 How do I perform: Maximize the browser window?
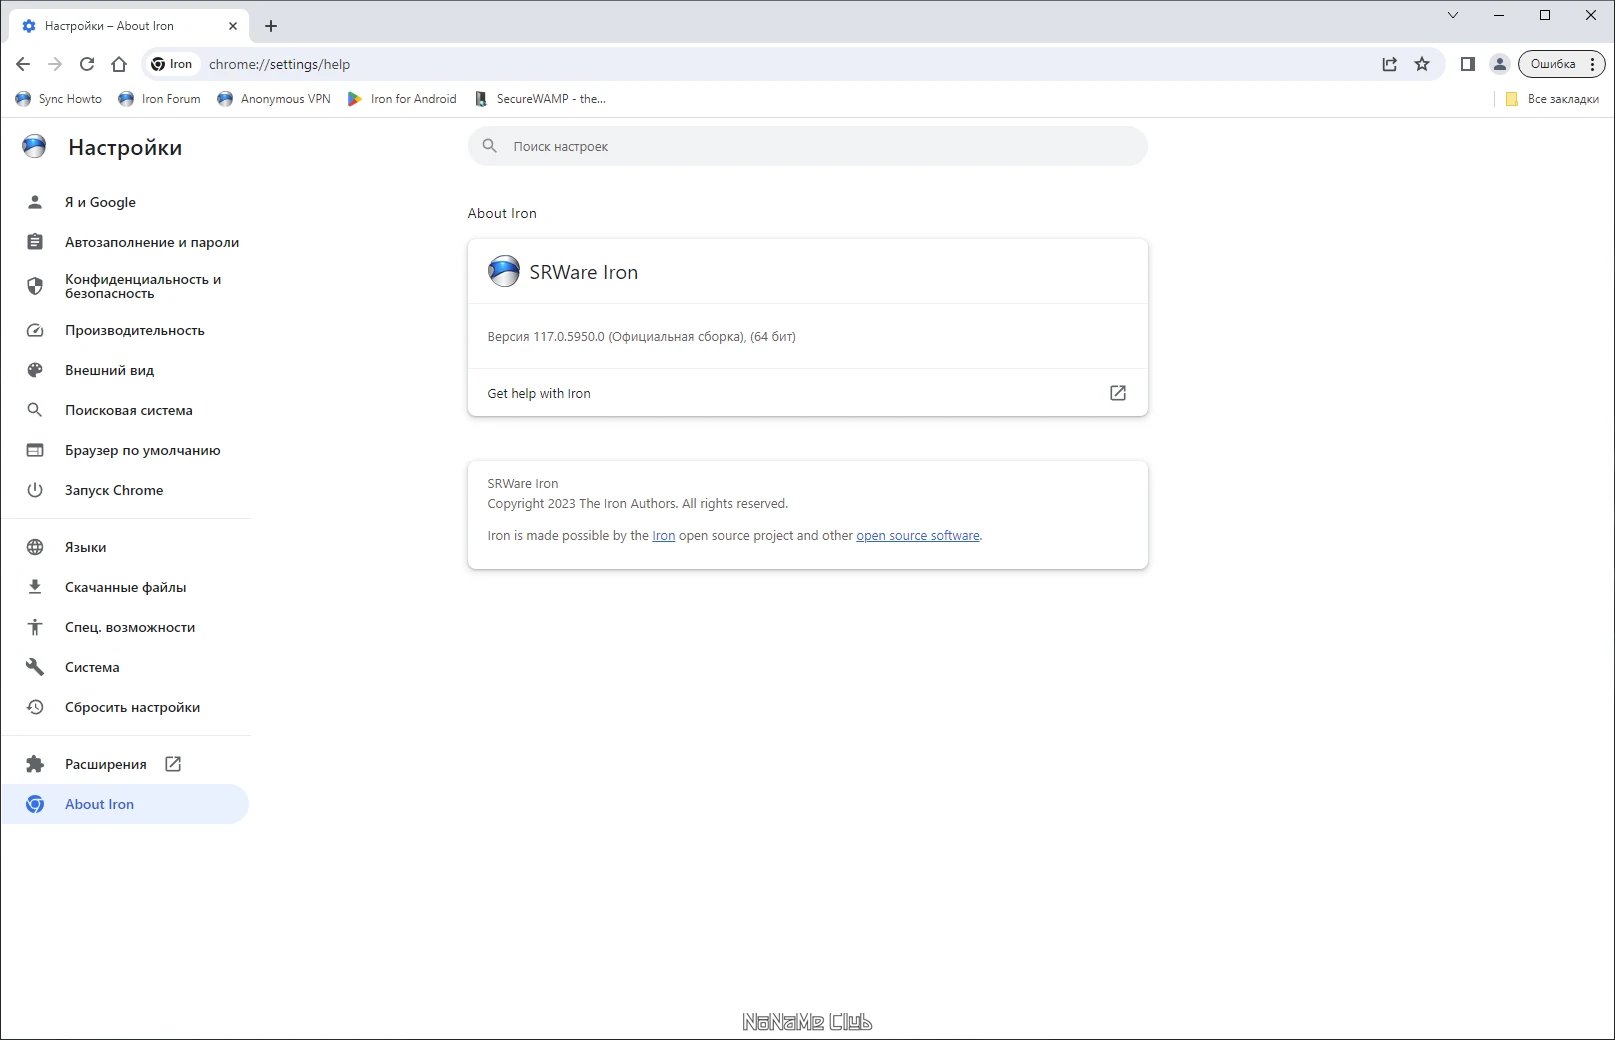click(1545, 15)
